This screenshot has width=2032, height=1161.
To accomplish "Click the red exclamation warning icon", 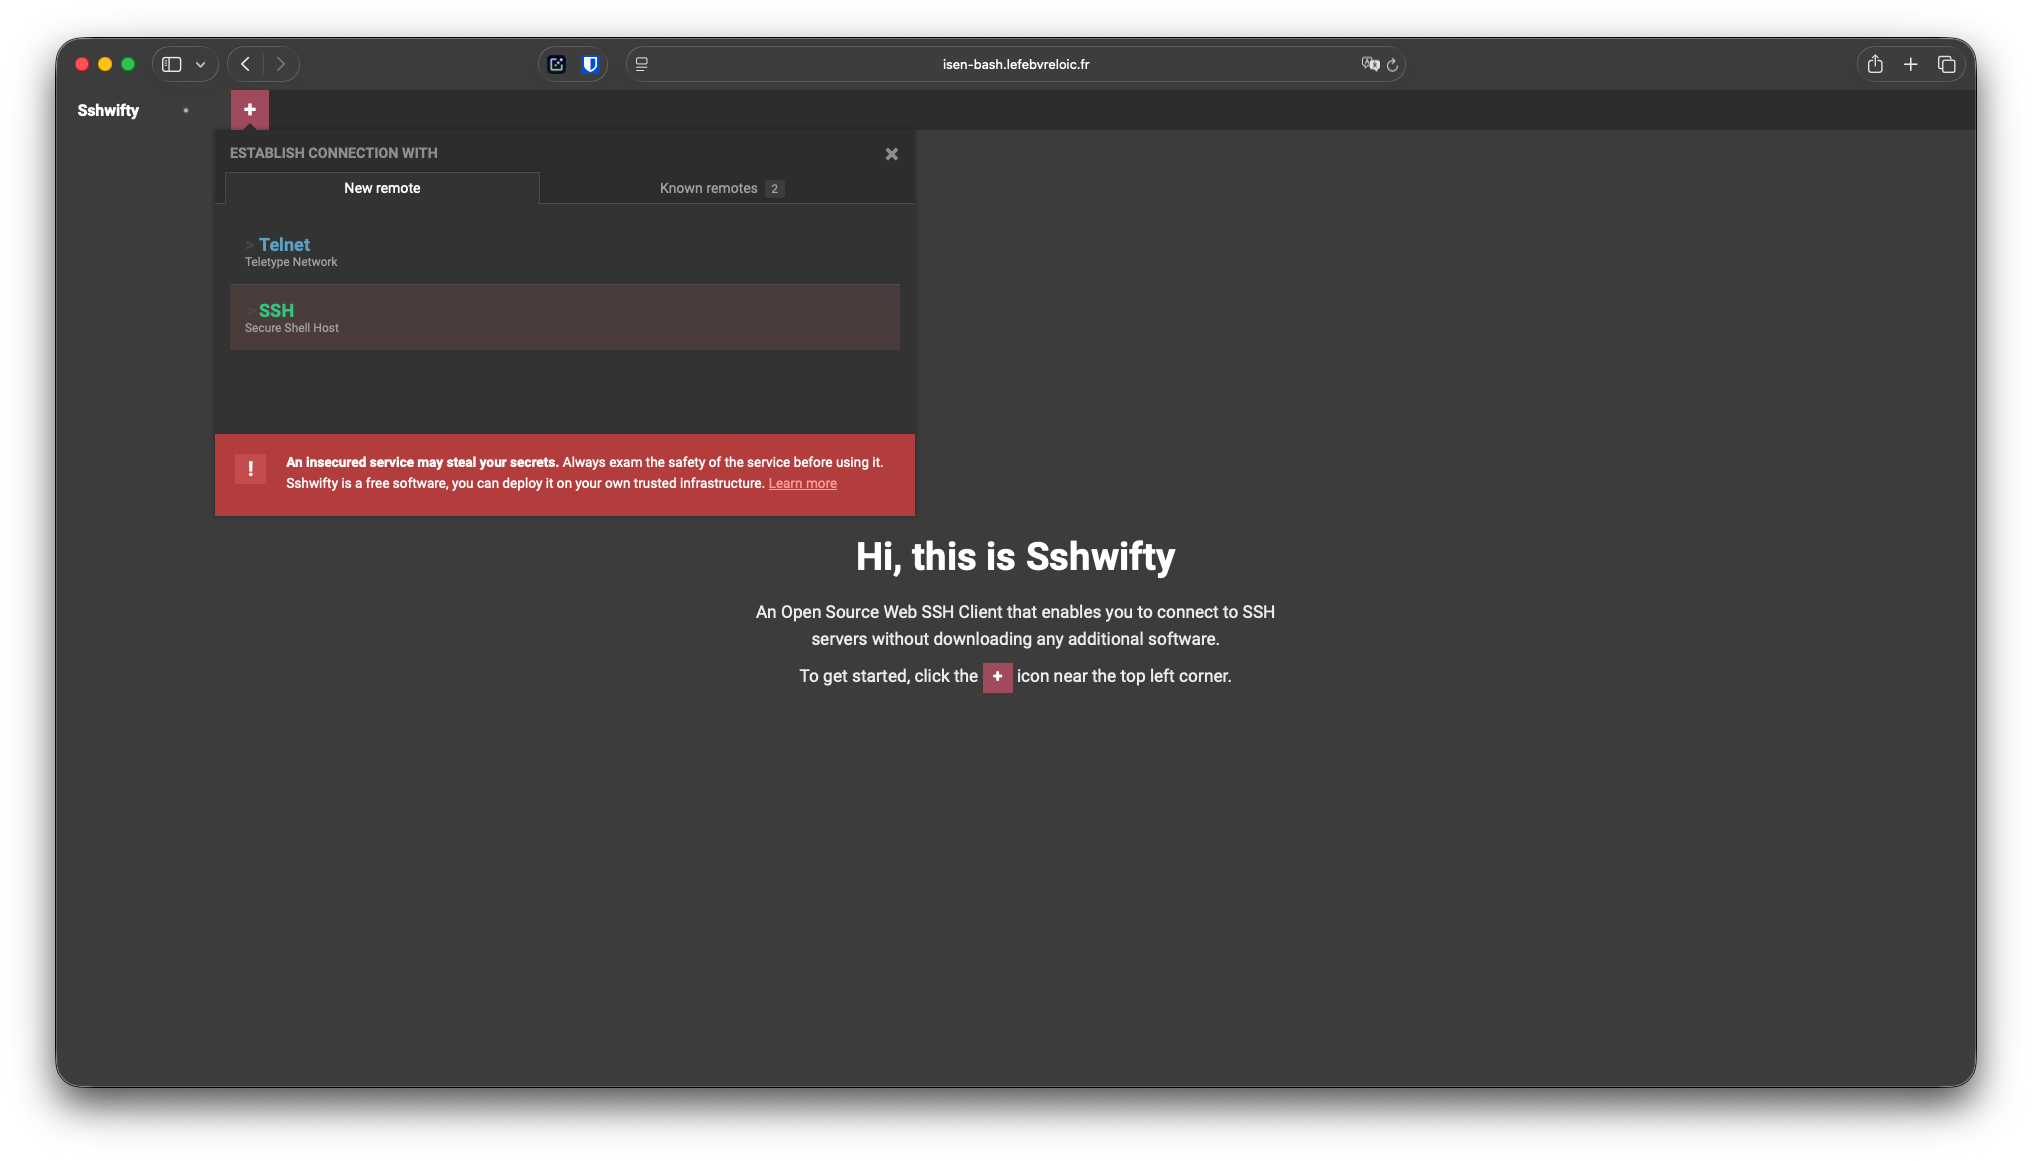I will coord(250,469).
